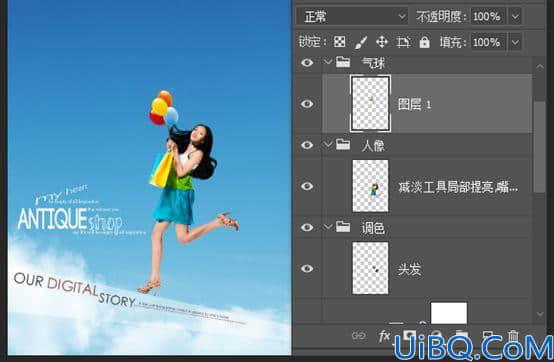Select the 人像 group name
Image resolution: width=554 pixels, height=362 pixels.
[x=373, y=146]
